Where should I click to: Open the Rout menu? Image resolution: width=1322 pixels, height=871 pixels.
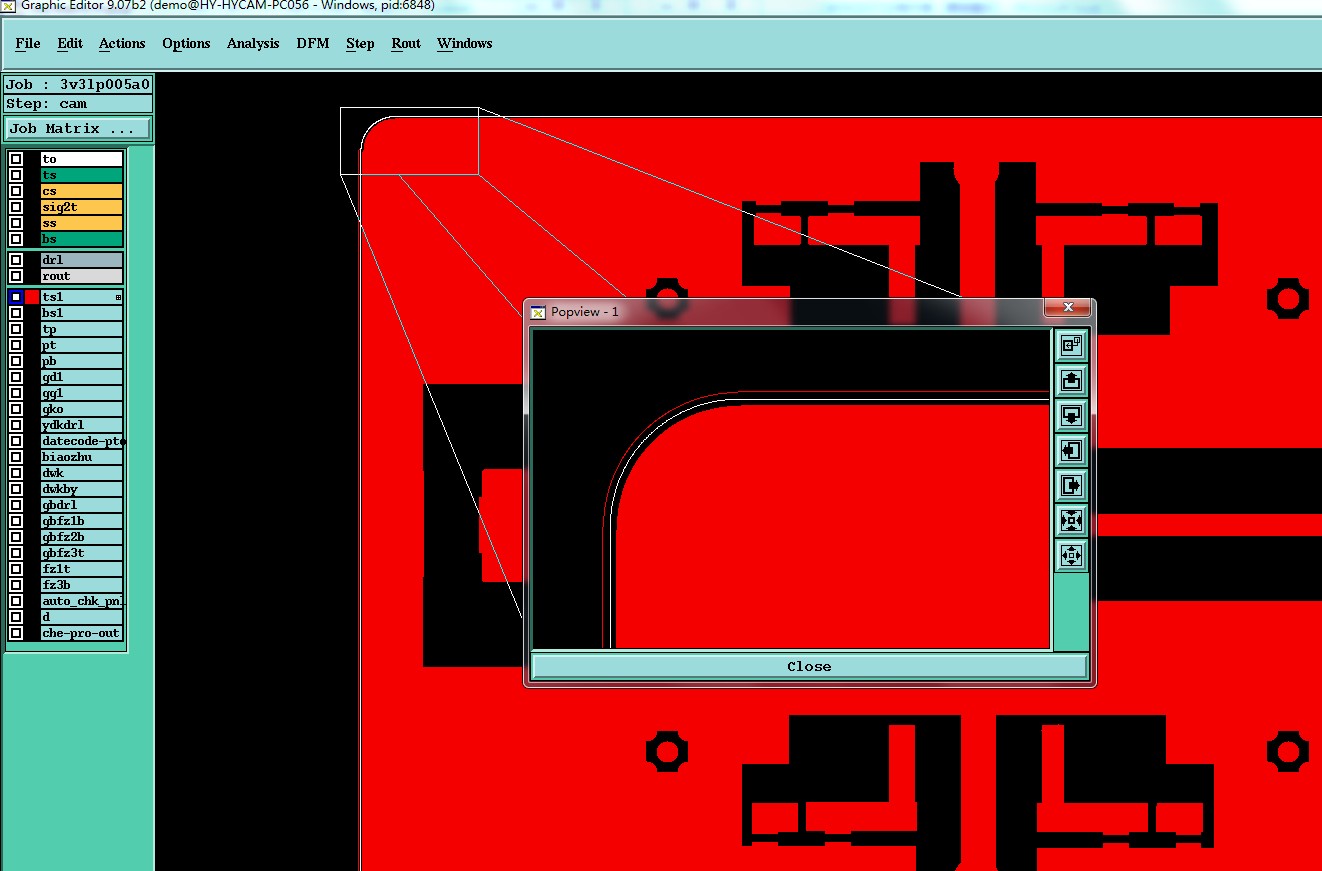point(406,44)
